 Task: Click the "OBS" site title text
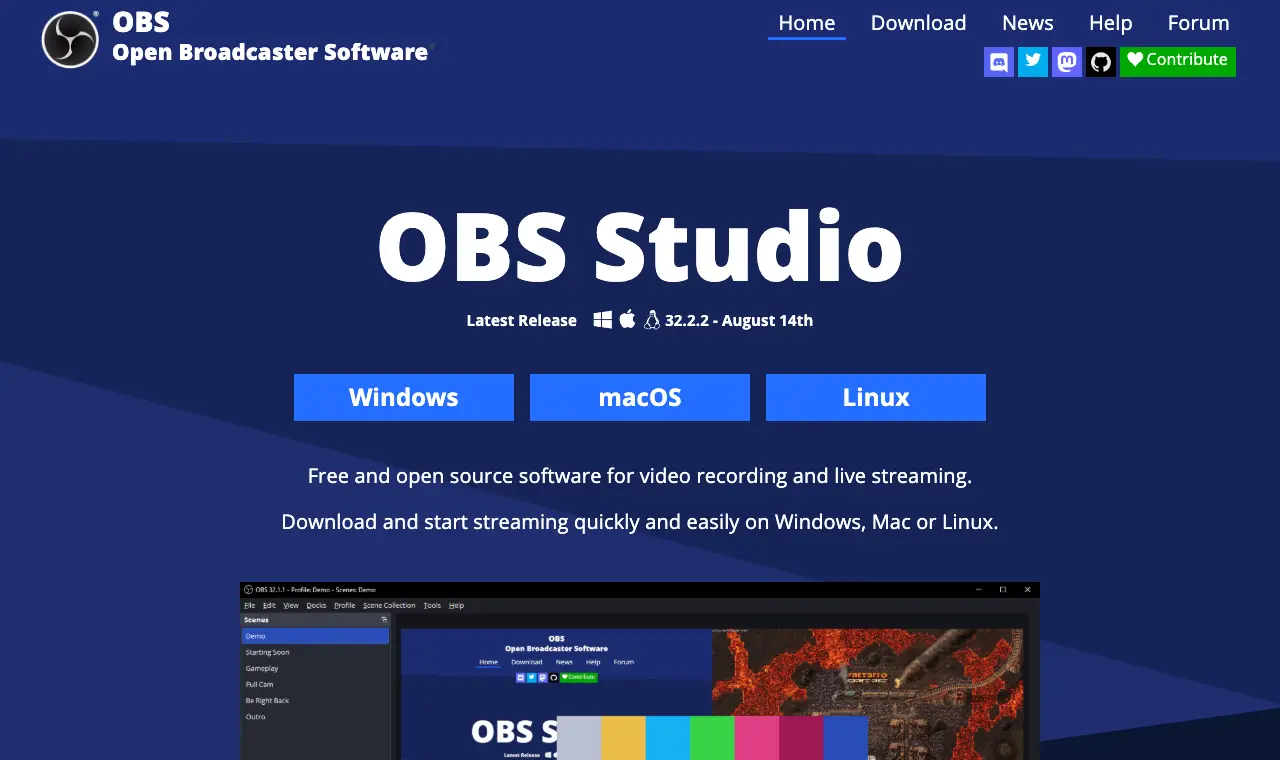[x=141, y=22]
